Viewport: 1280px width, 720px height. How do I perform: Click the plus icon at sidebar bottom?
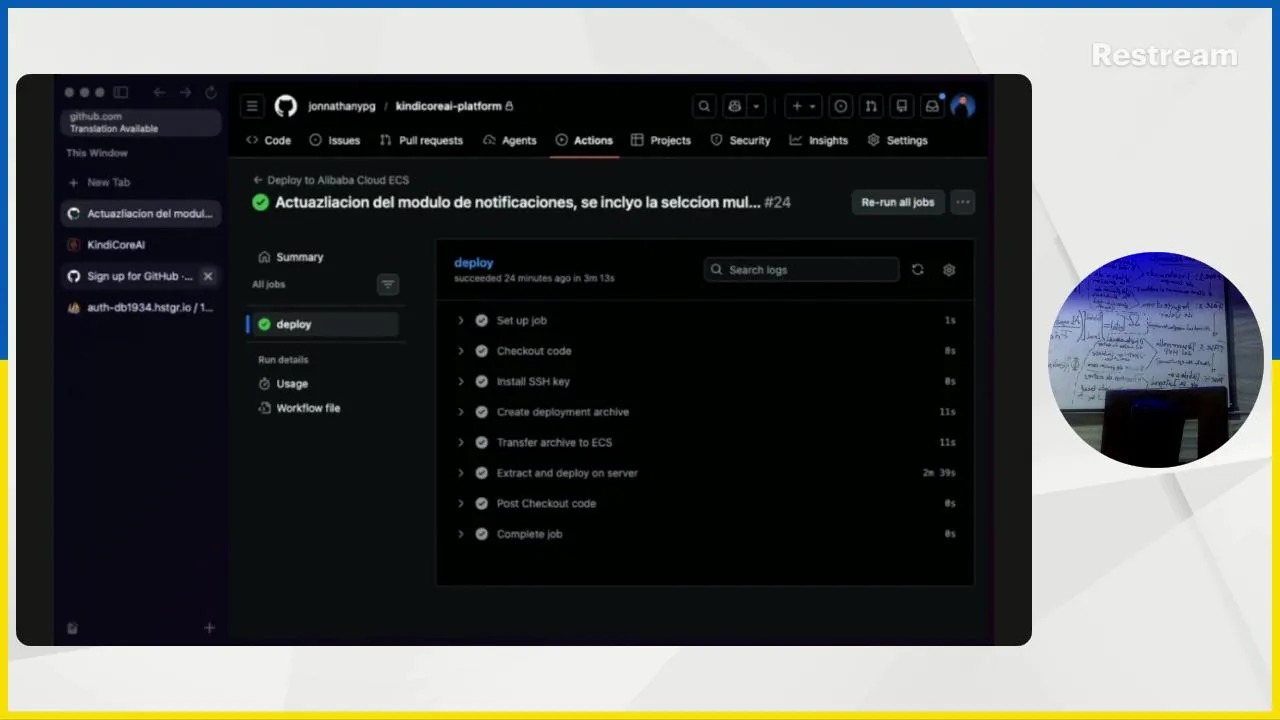tap(210, 628)
